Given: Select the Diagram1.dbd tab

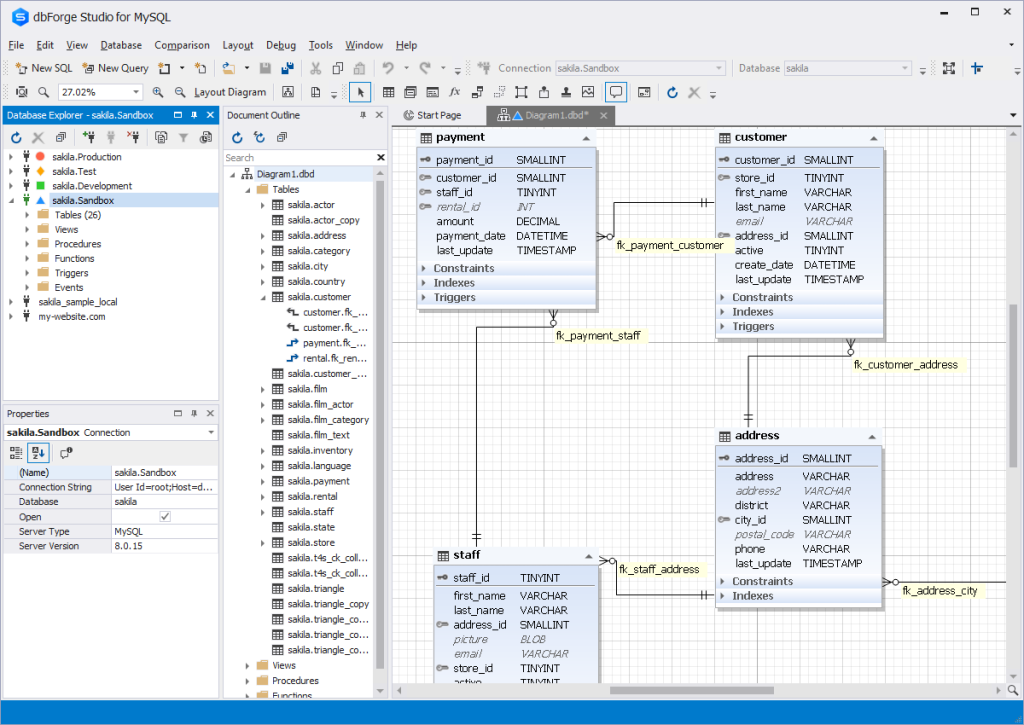Looking at the screenshot, I should click(549, 115).
